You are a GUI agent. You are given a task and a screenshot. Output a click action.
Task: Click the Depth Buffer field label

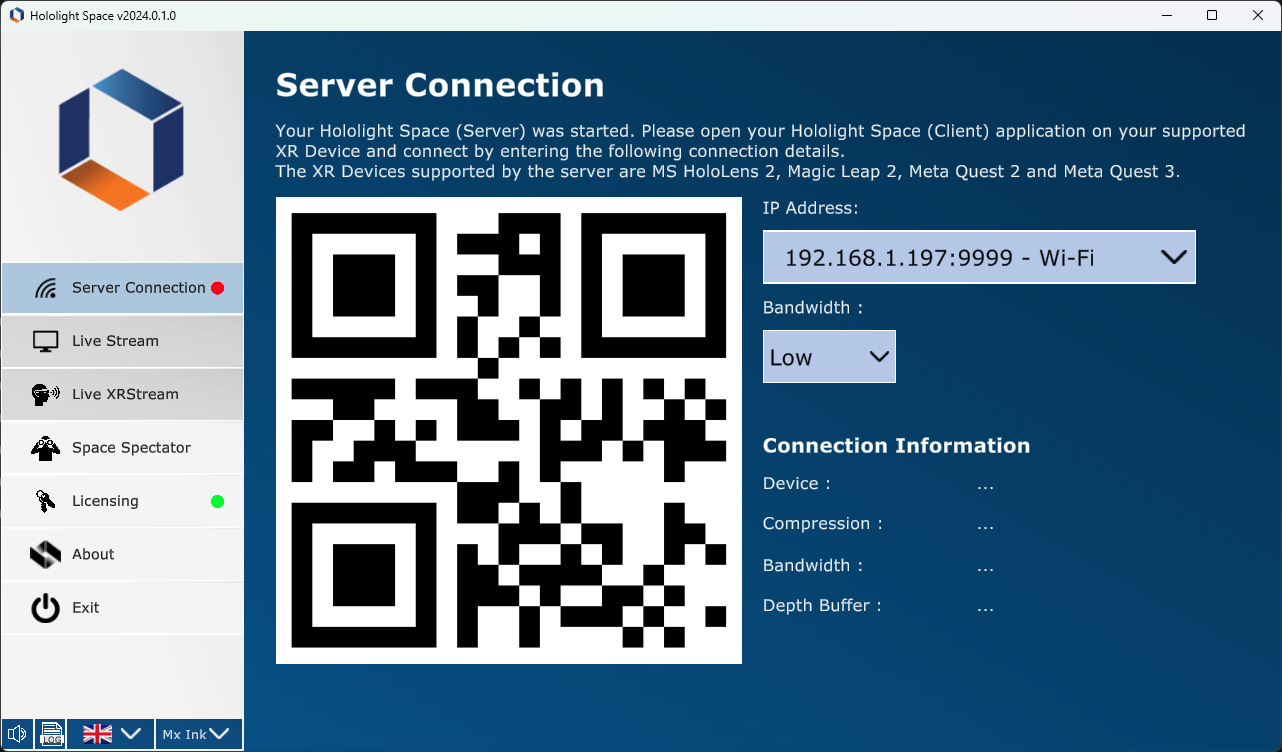(x=821, y=605)
